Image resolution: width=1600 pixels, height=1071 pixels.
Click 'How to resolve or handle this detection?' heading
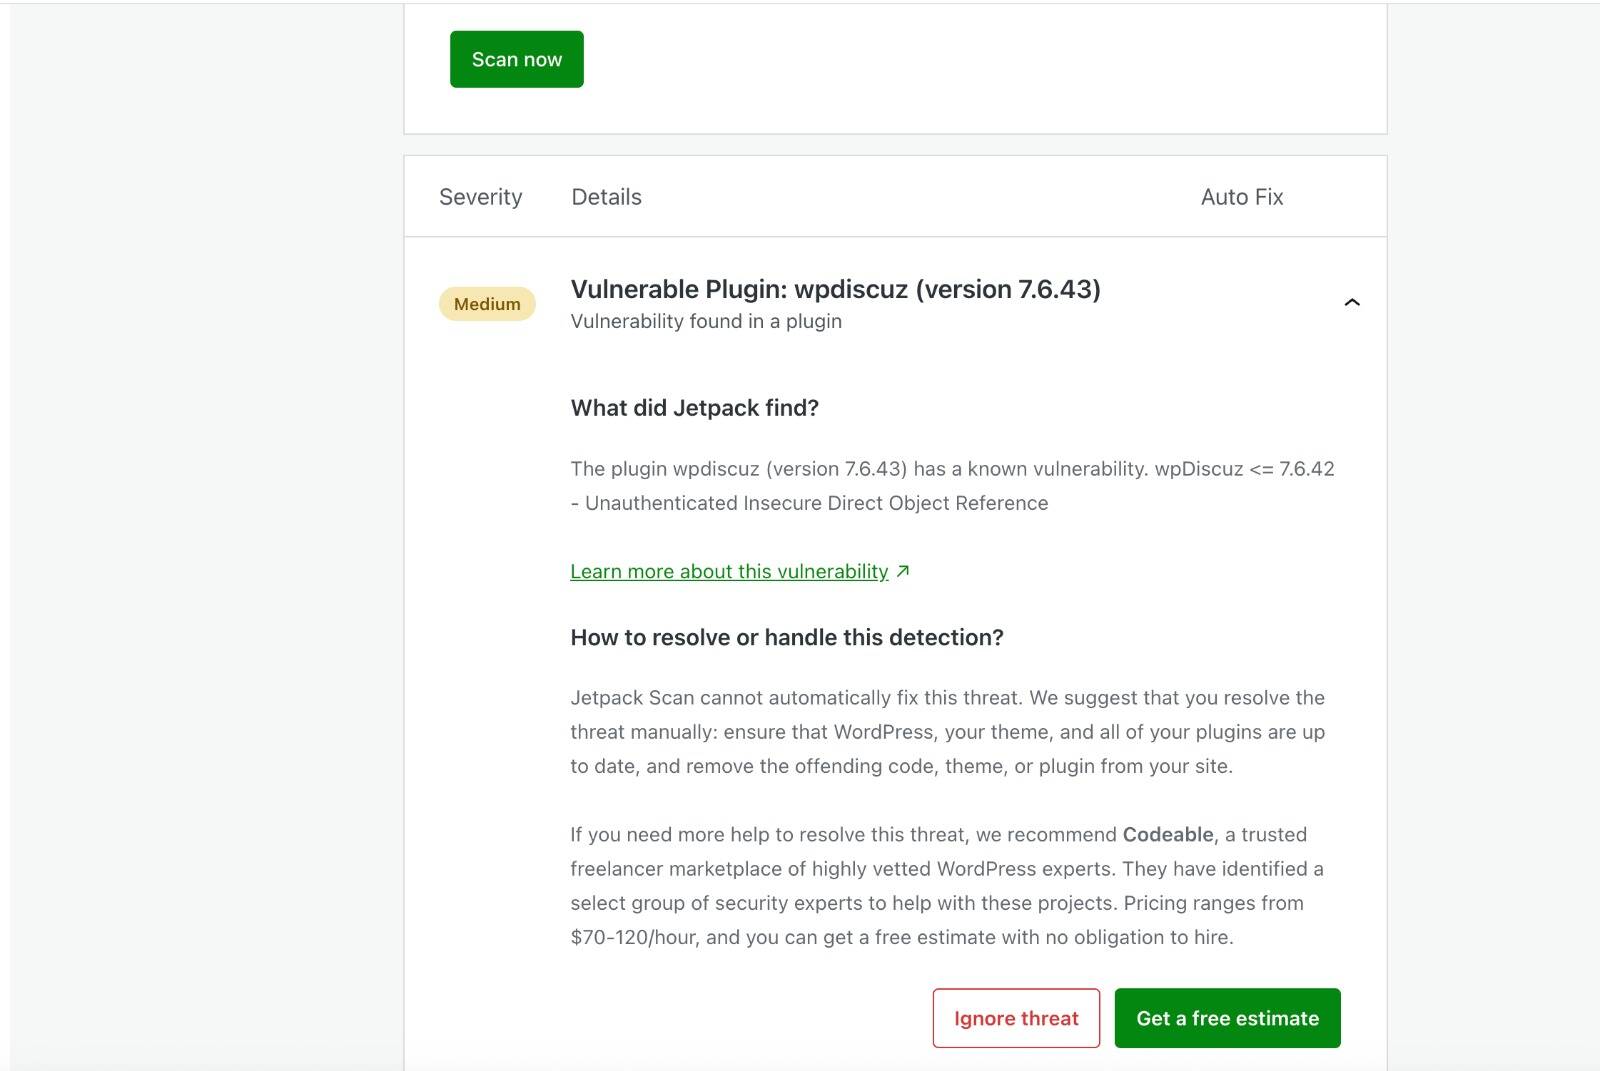coord(786,638)
